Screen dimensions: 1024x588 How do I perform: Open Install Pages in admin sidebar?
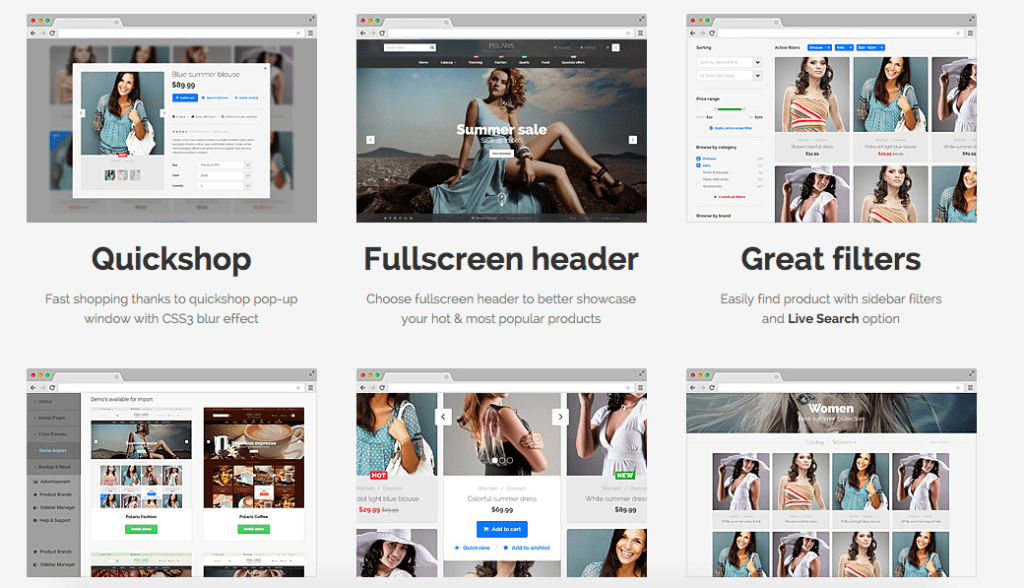(x=52, y=418)
